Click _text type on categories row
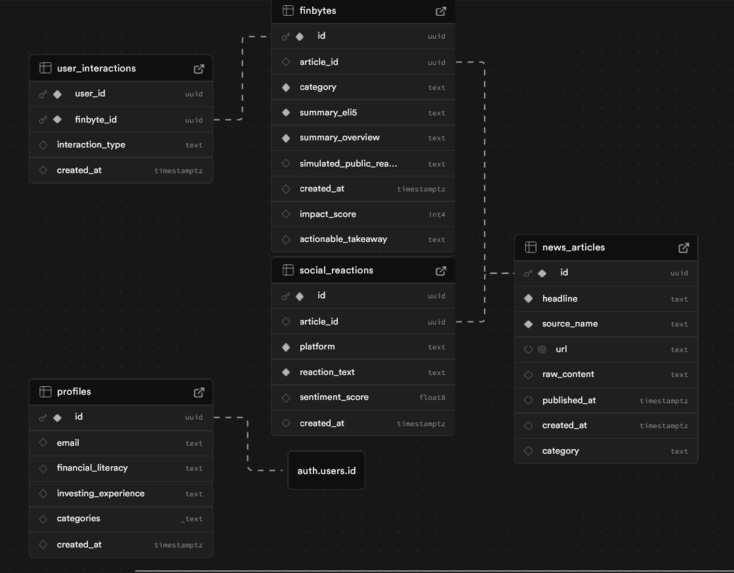The width and height of the screenshot is (734, 573). click(x=192, y=519)
